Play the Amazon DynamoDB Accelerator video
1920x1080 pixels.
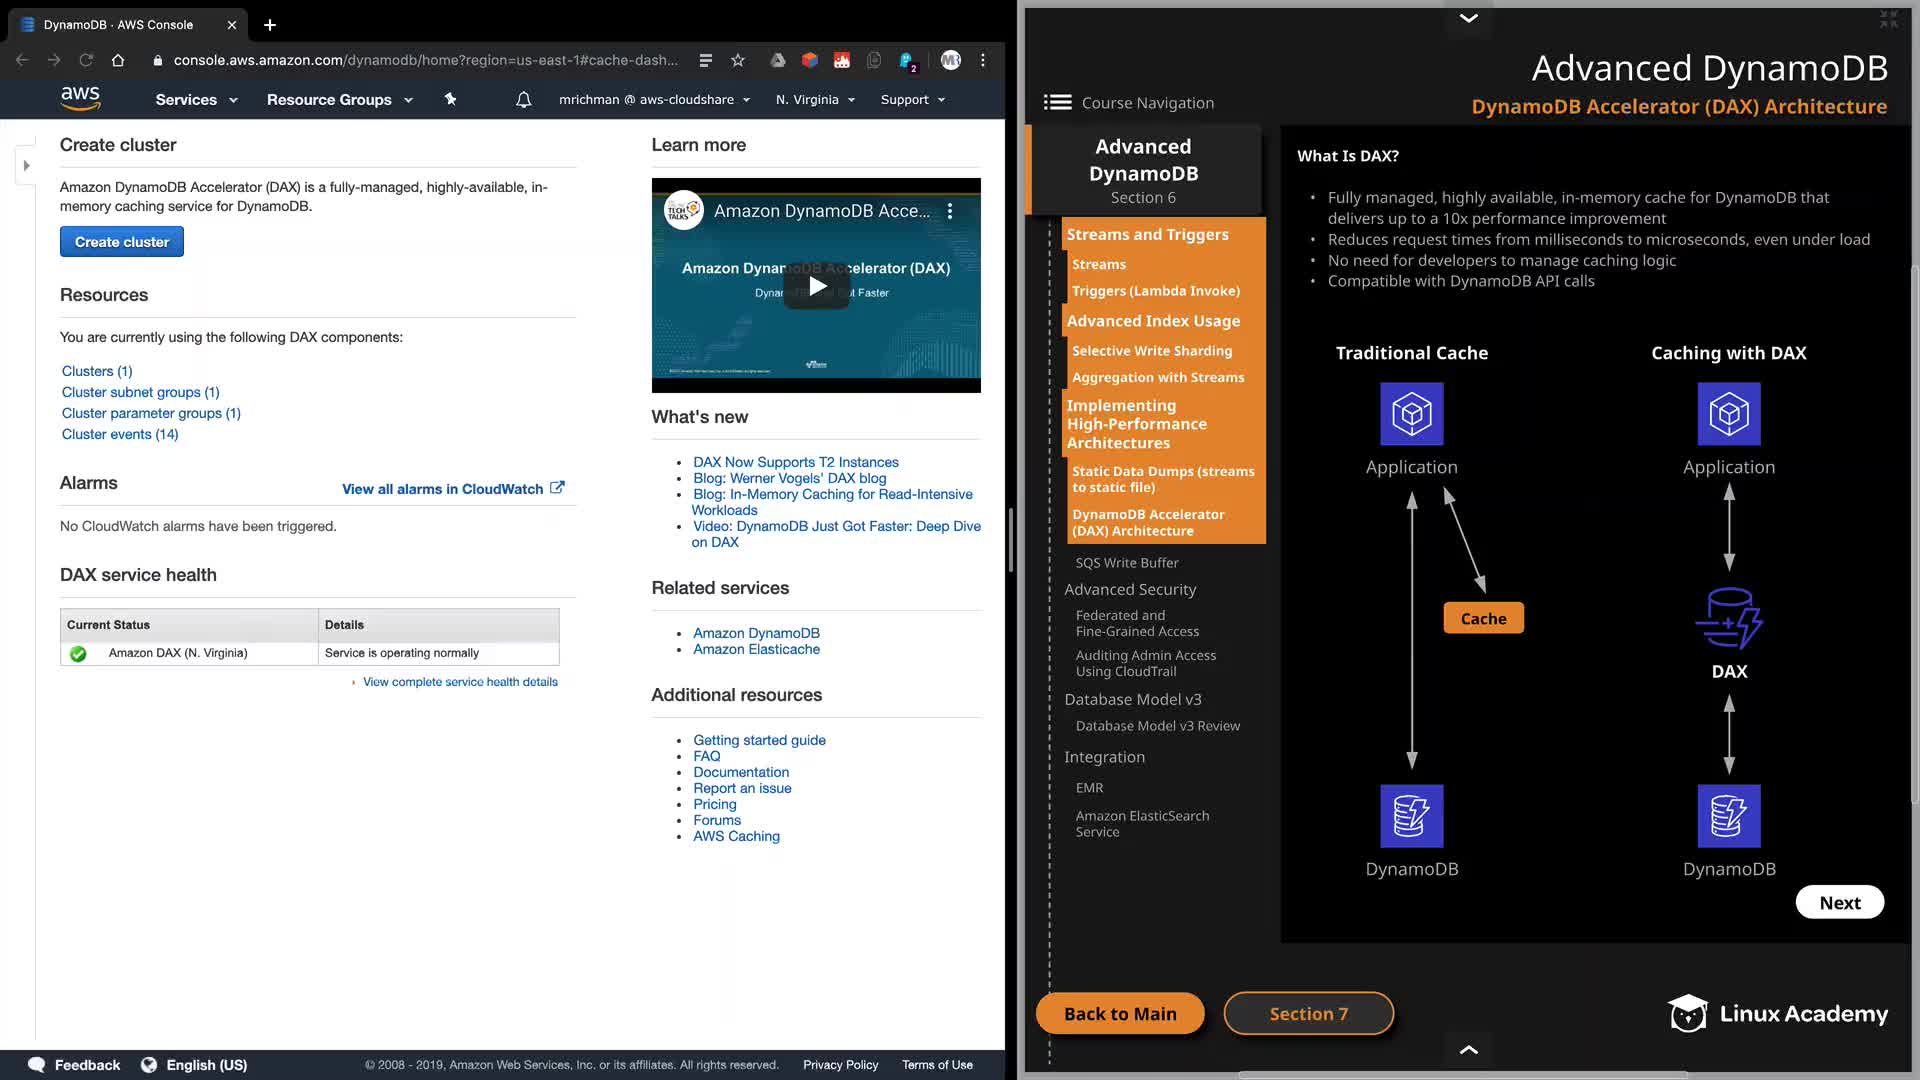click(x=817, y=287)
